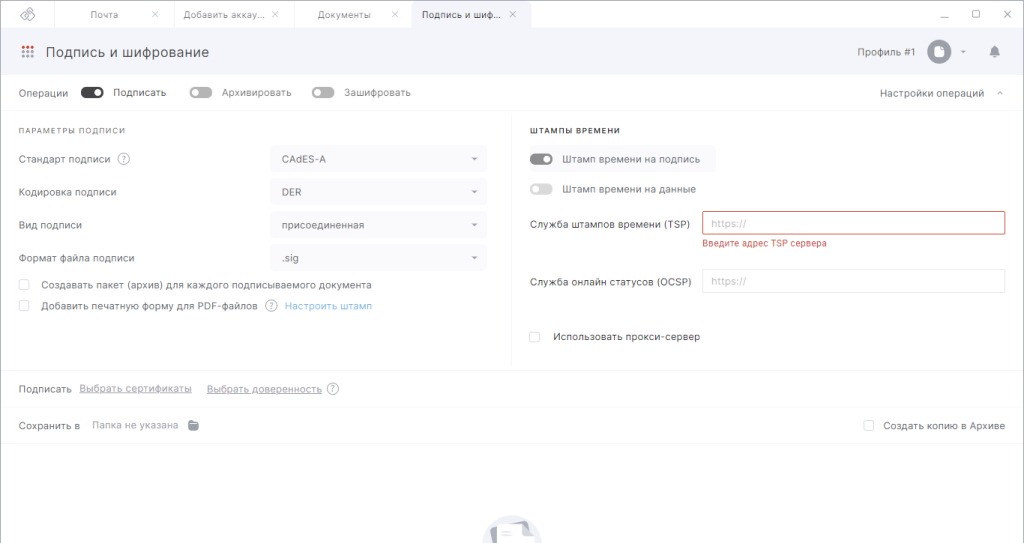Click the Служба штампов времени (TSP) field

(x=853, y=223)
